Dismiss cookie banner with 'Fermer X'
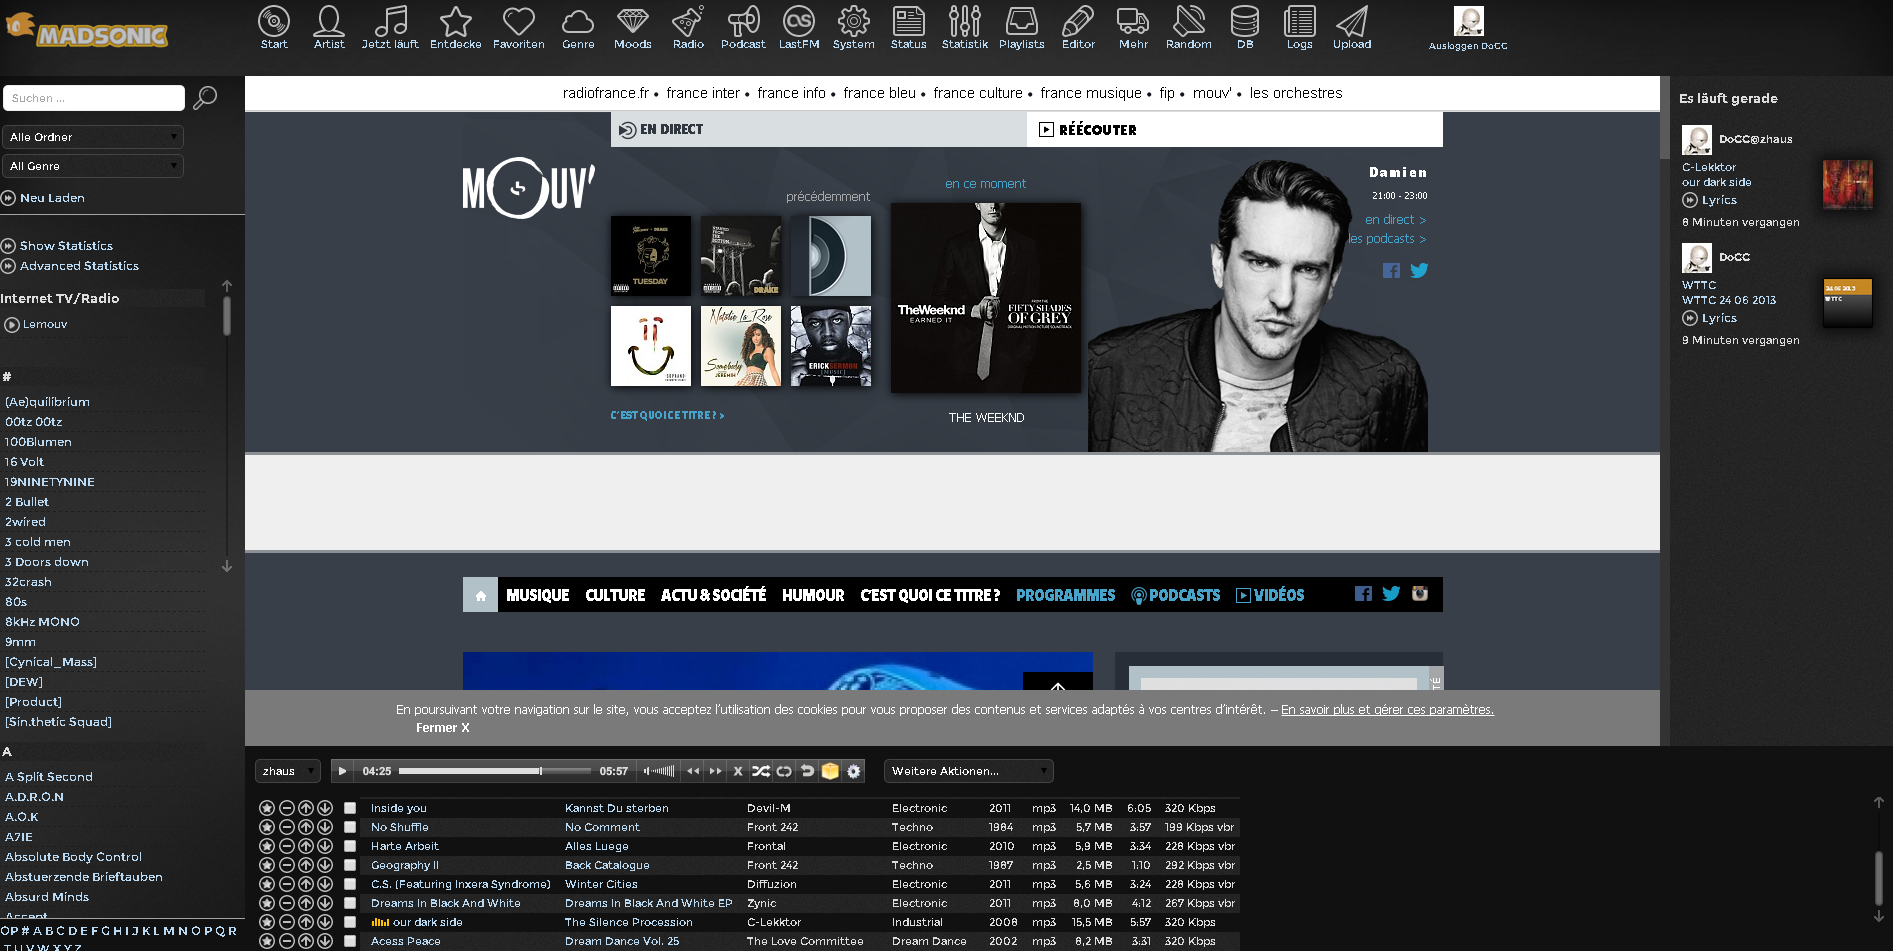The height and width of the screenshot is (951, 1893). tap(442, 728)
